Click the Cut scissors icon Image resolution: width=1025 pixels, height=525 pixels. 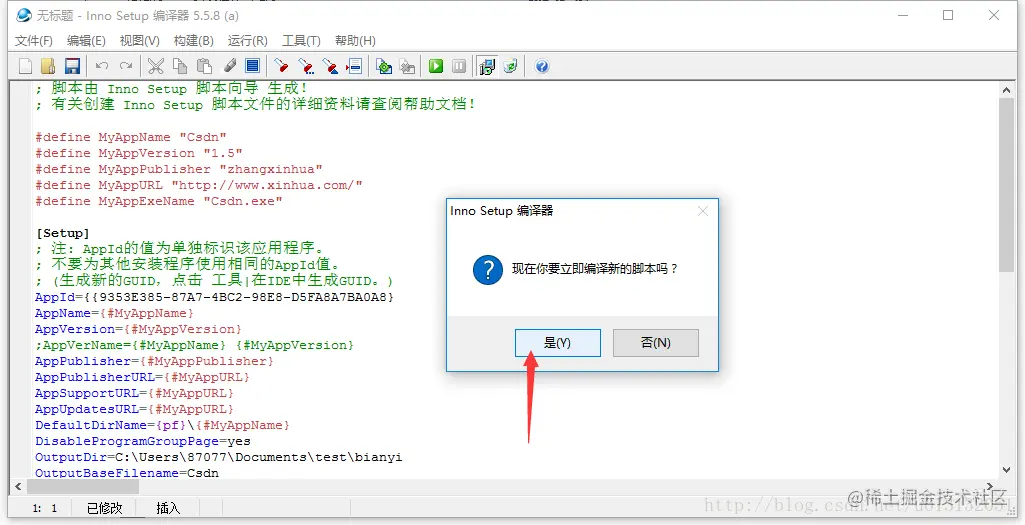pos(156,66)
